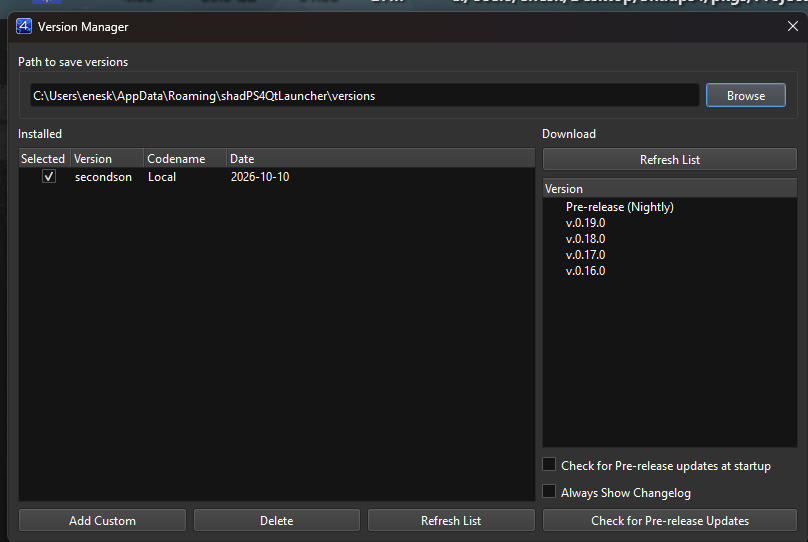Refresh the Installed versions list

click(x=451, y=520)
